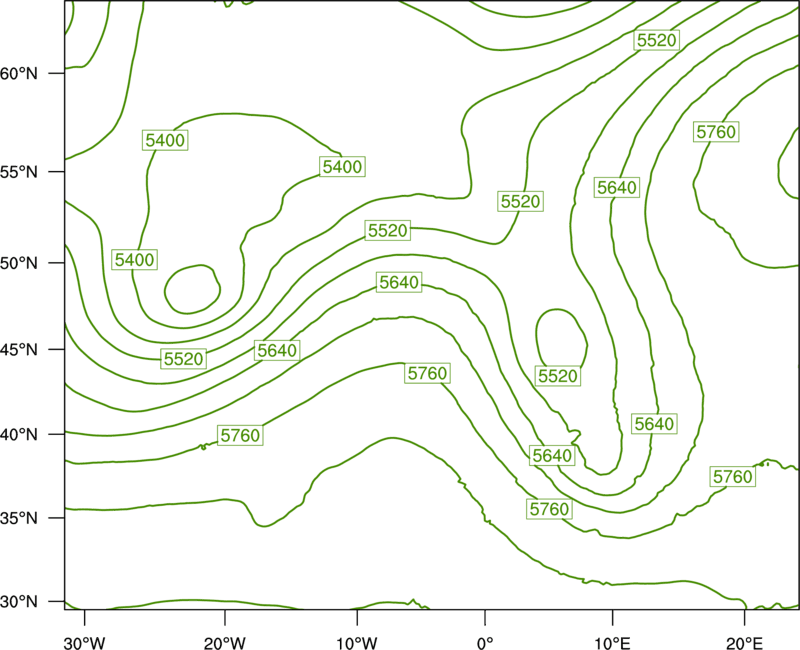Click the 45°N latitude axis label
This screenshot has width=800, height=650.
tap(19, 349)
